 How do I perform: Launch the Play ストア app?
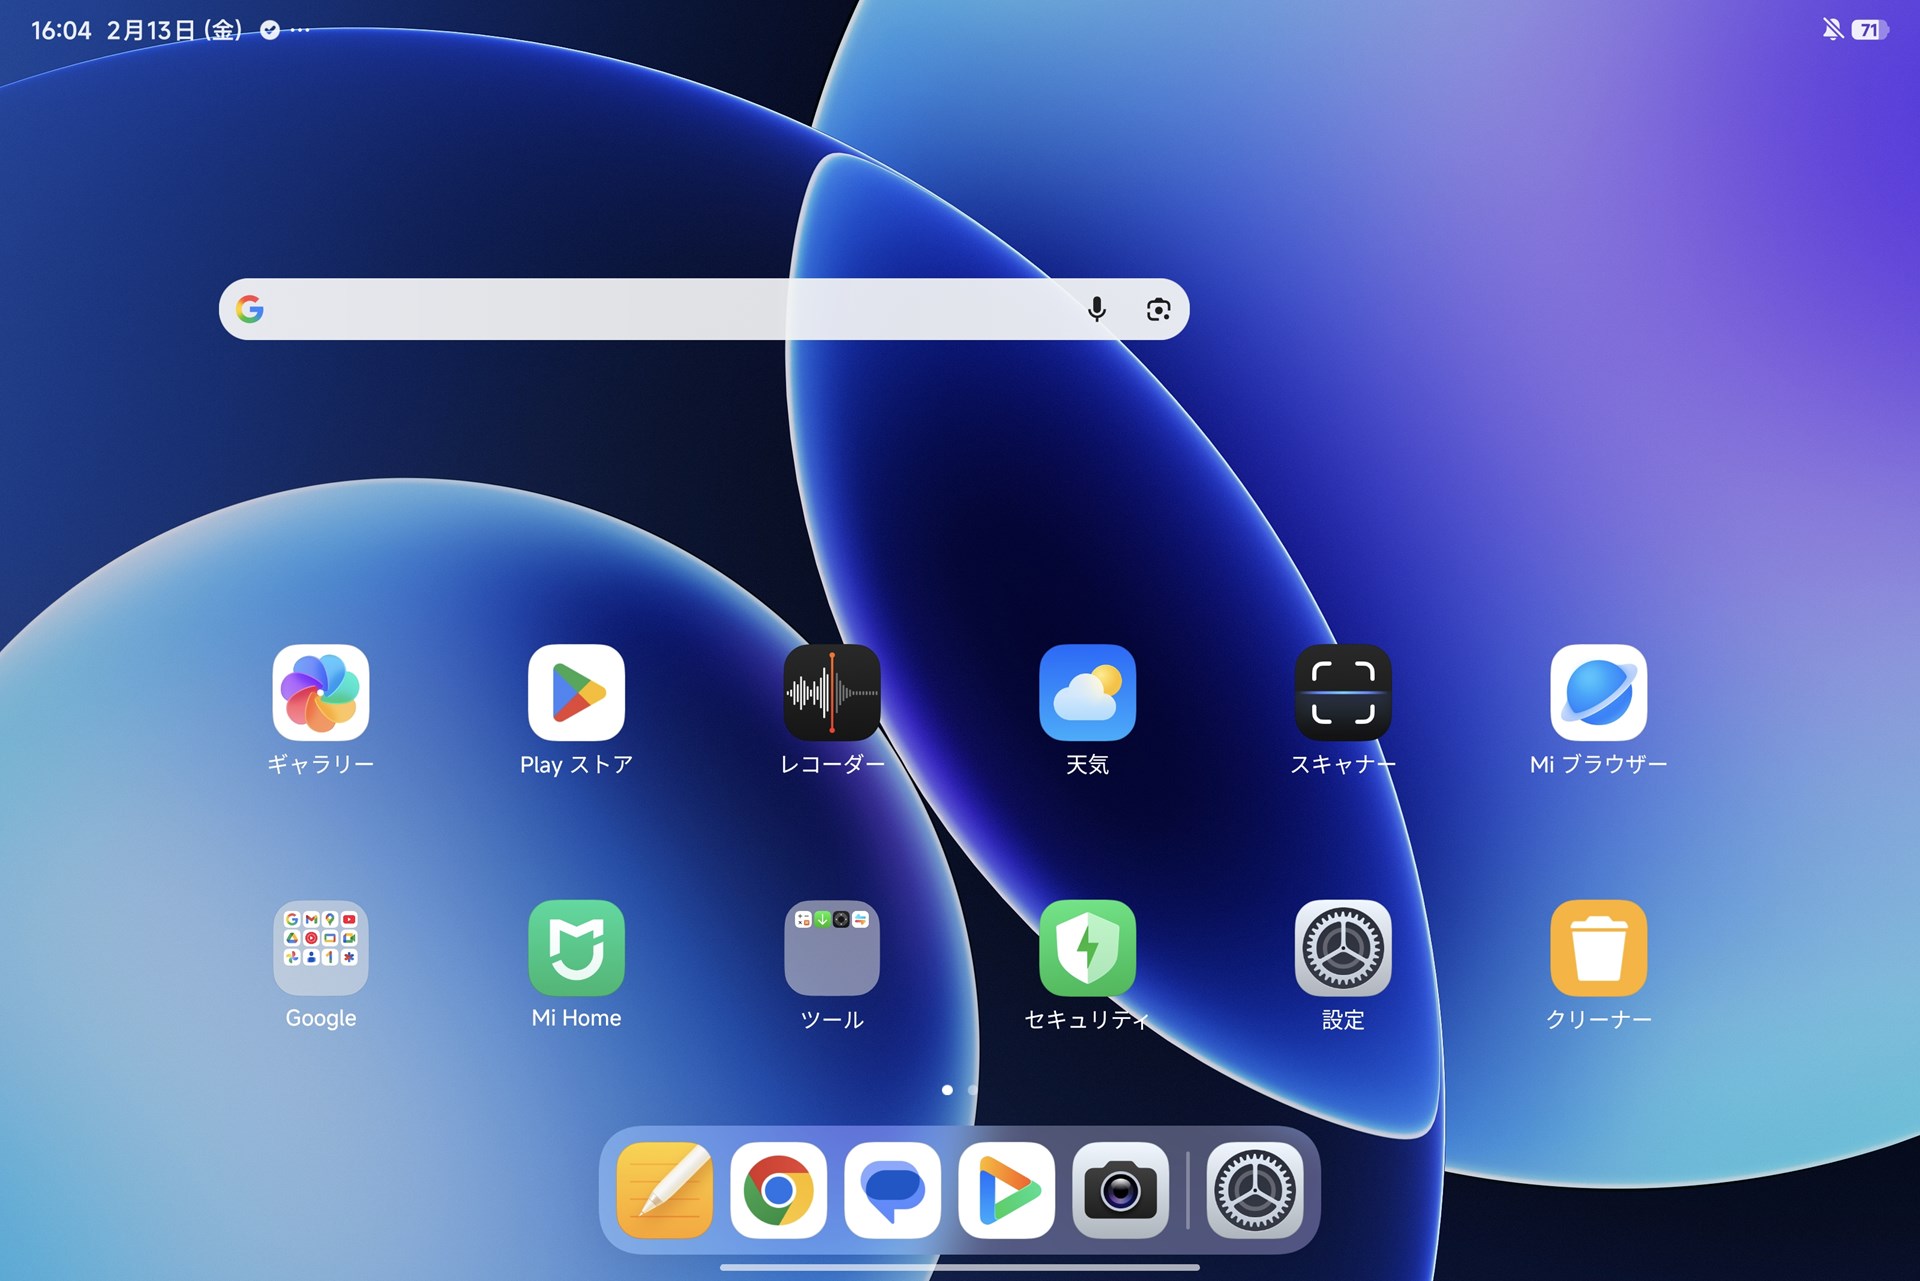point(576,692)
